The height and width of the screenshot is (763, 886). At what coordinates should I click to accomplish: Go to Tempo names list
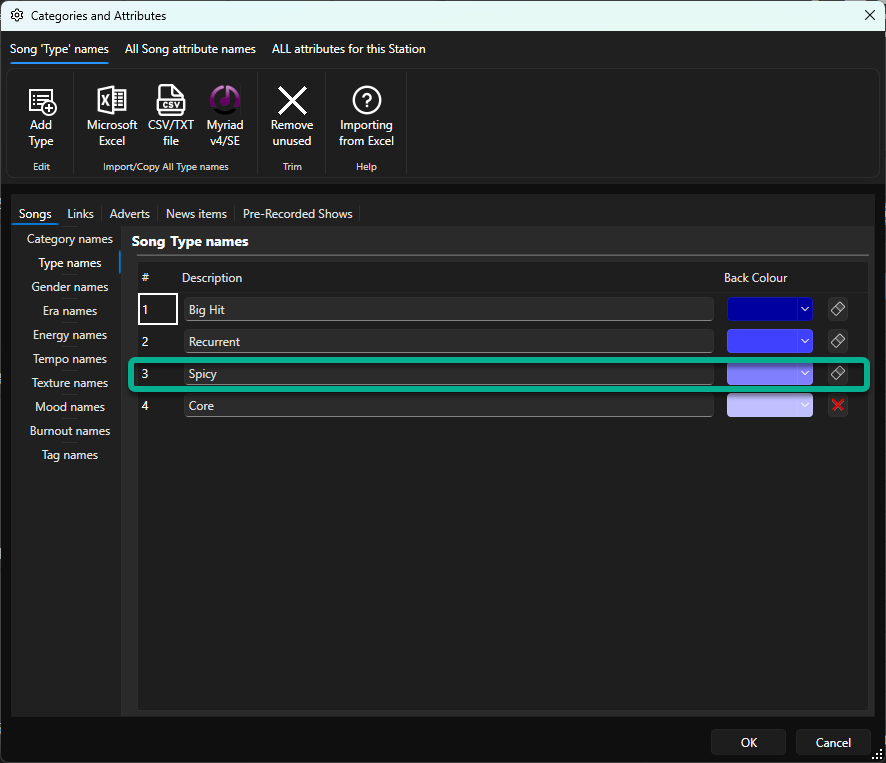(x=70, y=359)
